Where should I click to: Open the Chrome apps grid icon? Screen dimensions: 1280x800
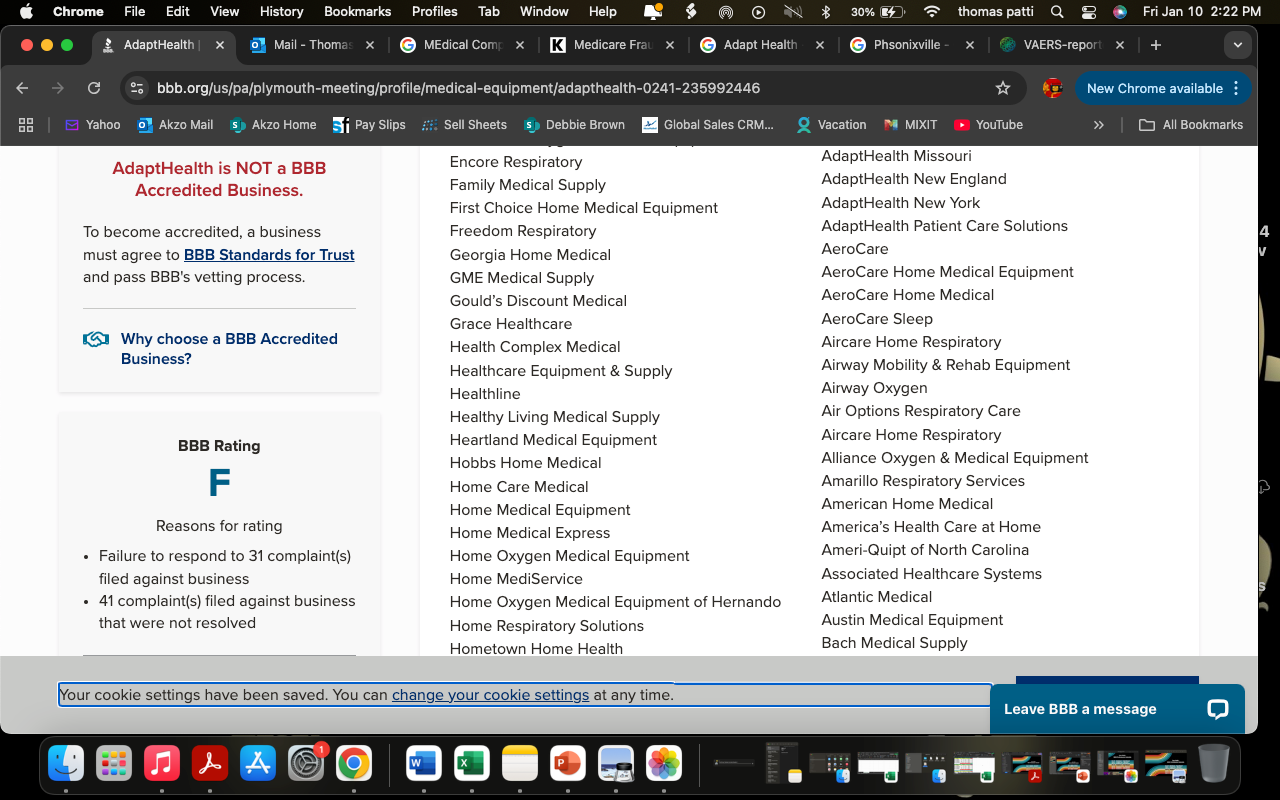click(x=26, y=125)
